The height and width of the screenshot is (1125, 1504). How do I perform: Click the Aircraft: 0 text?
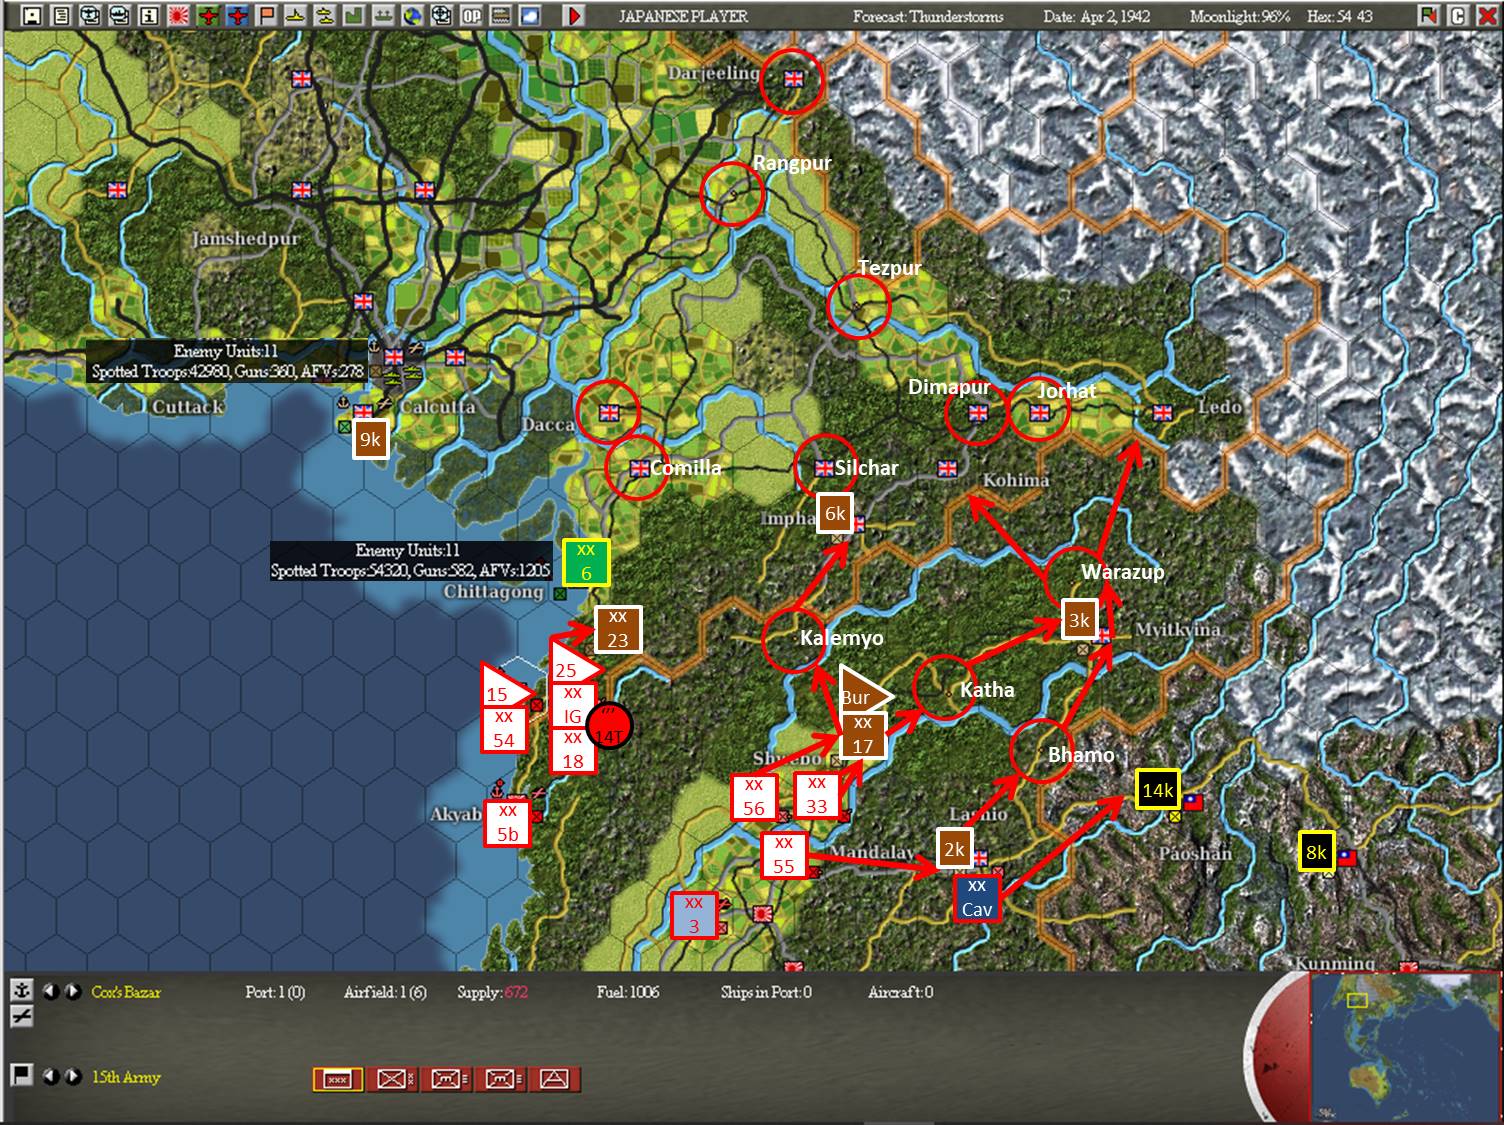pyautogui.click(x=900, y=992)
